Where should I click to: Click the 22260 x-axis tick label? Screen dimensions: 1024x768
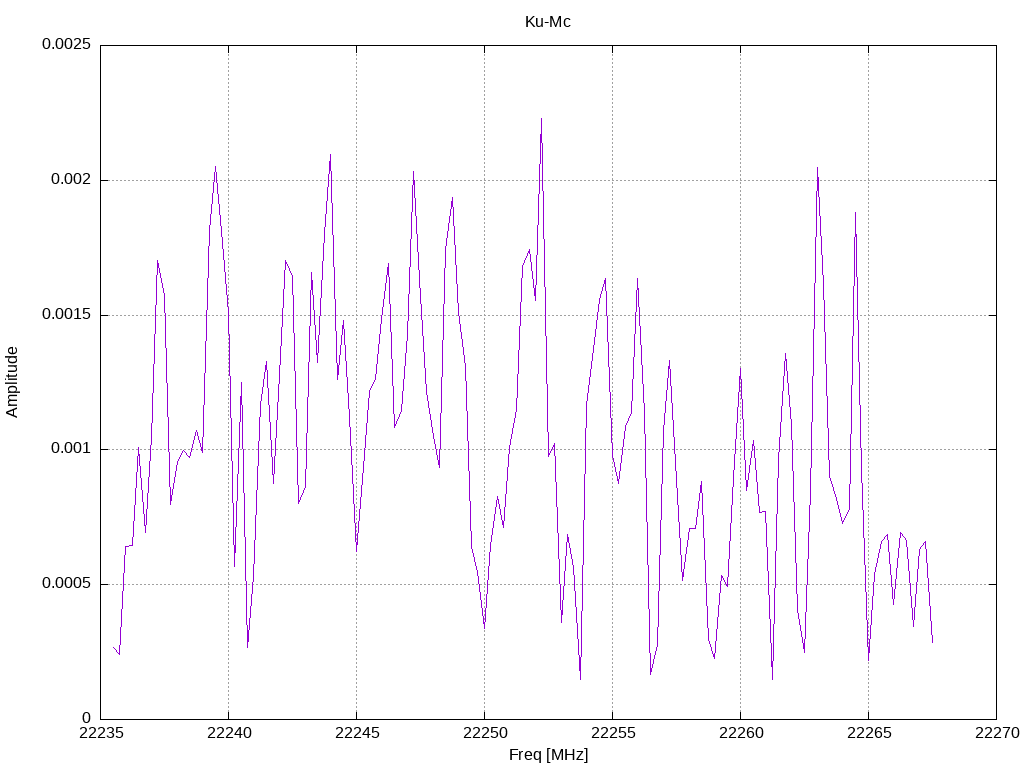coord(741,733)
